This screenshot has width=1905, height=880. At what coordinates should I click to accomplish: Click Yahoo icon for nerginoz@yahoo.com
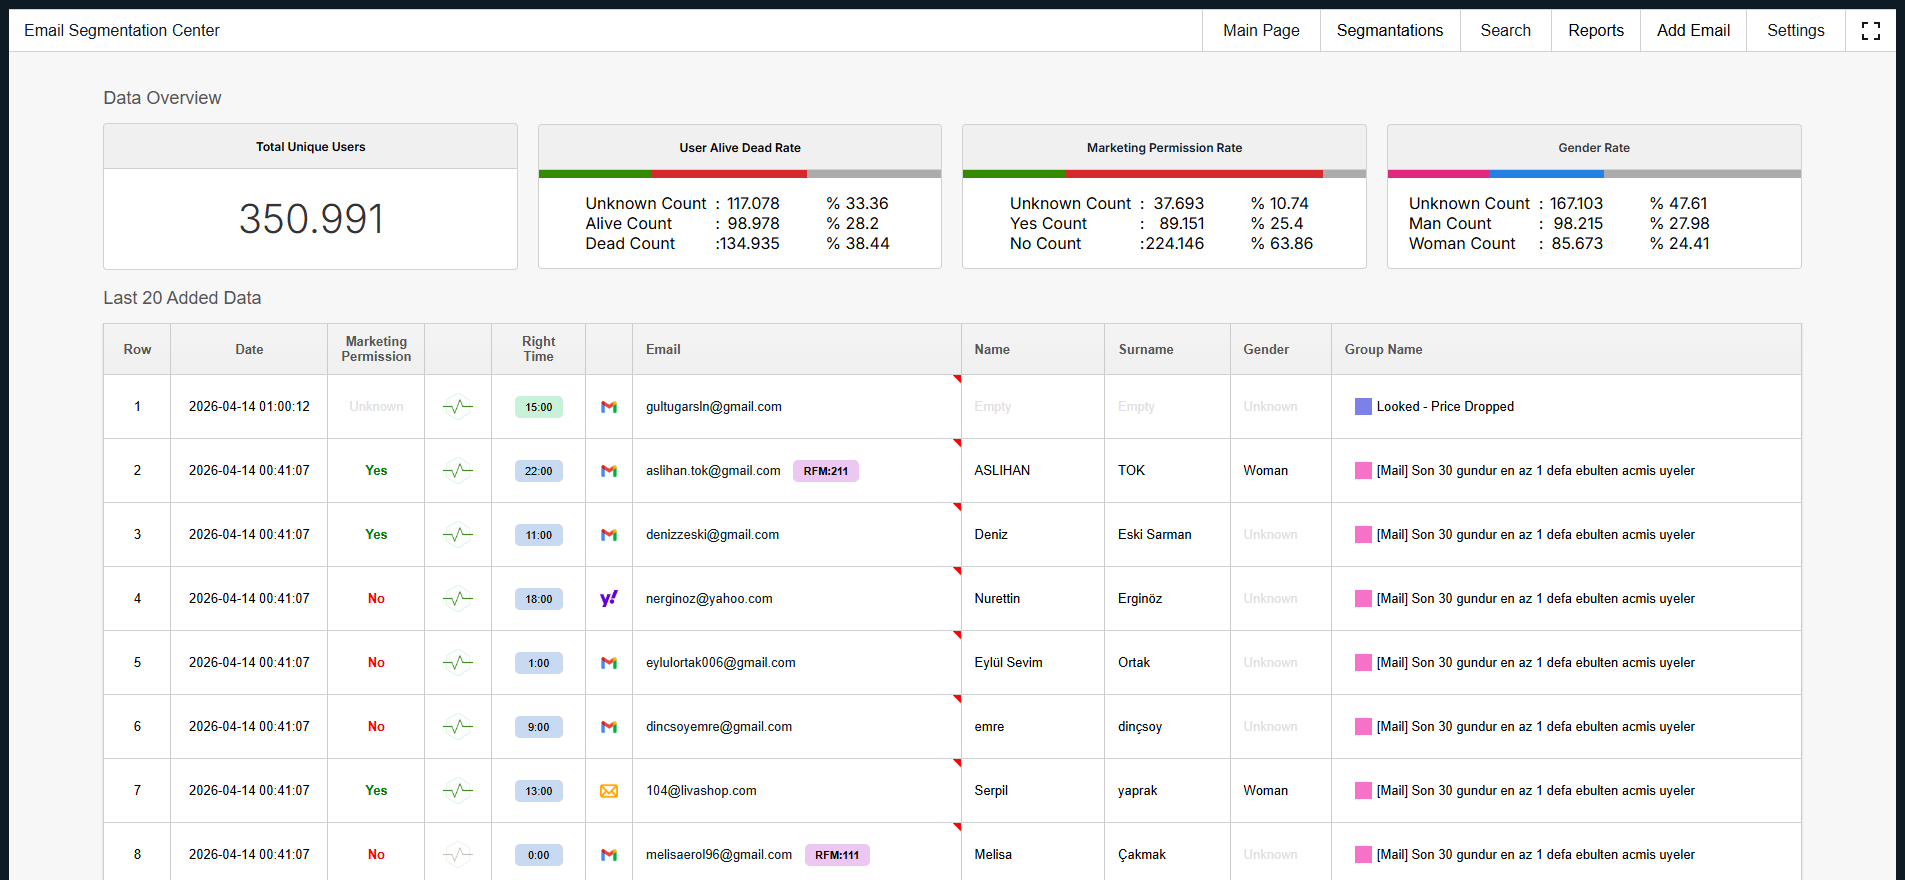(609, 599)
